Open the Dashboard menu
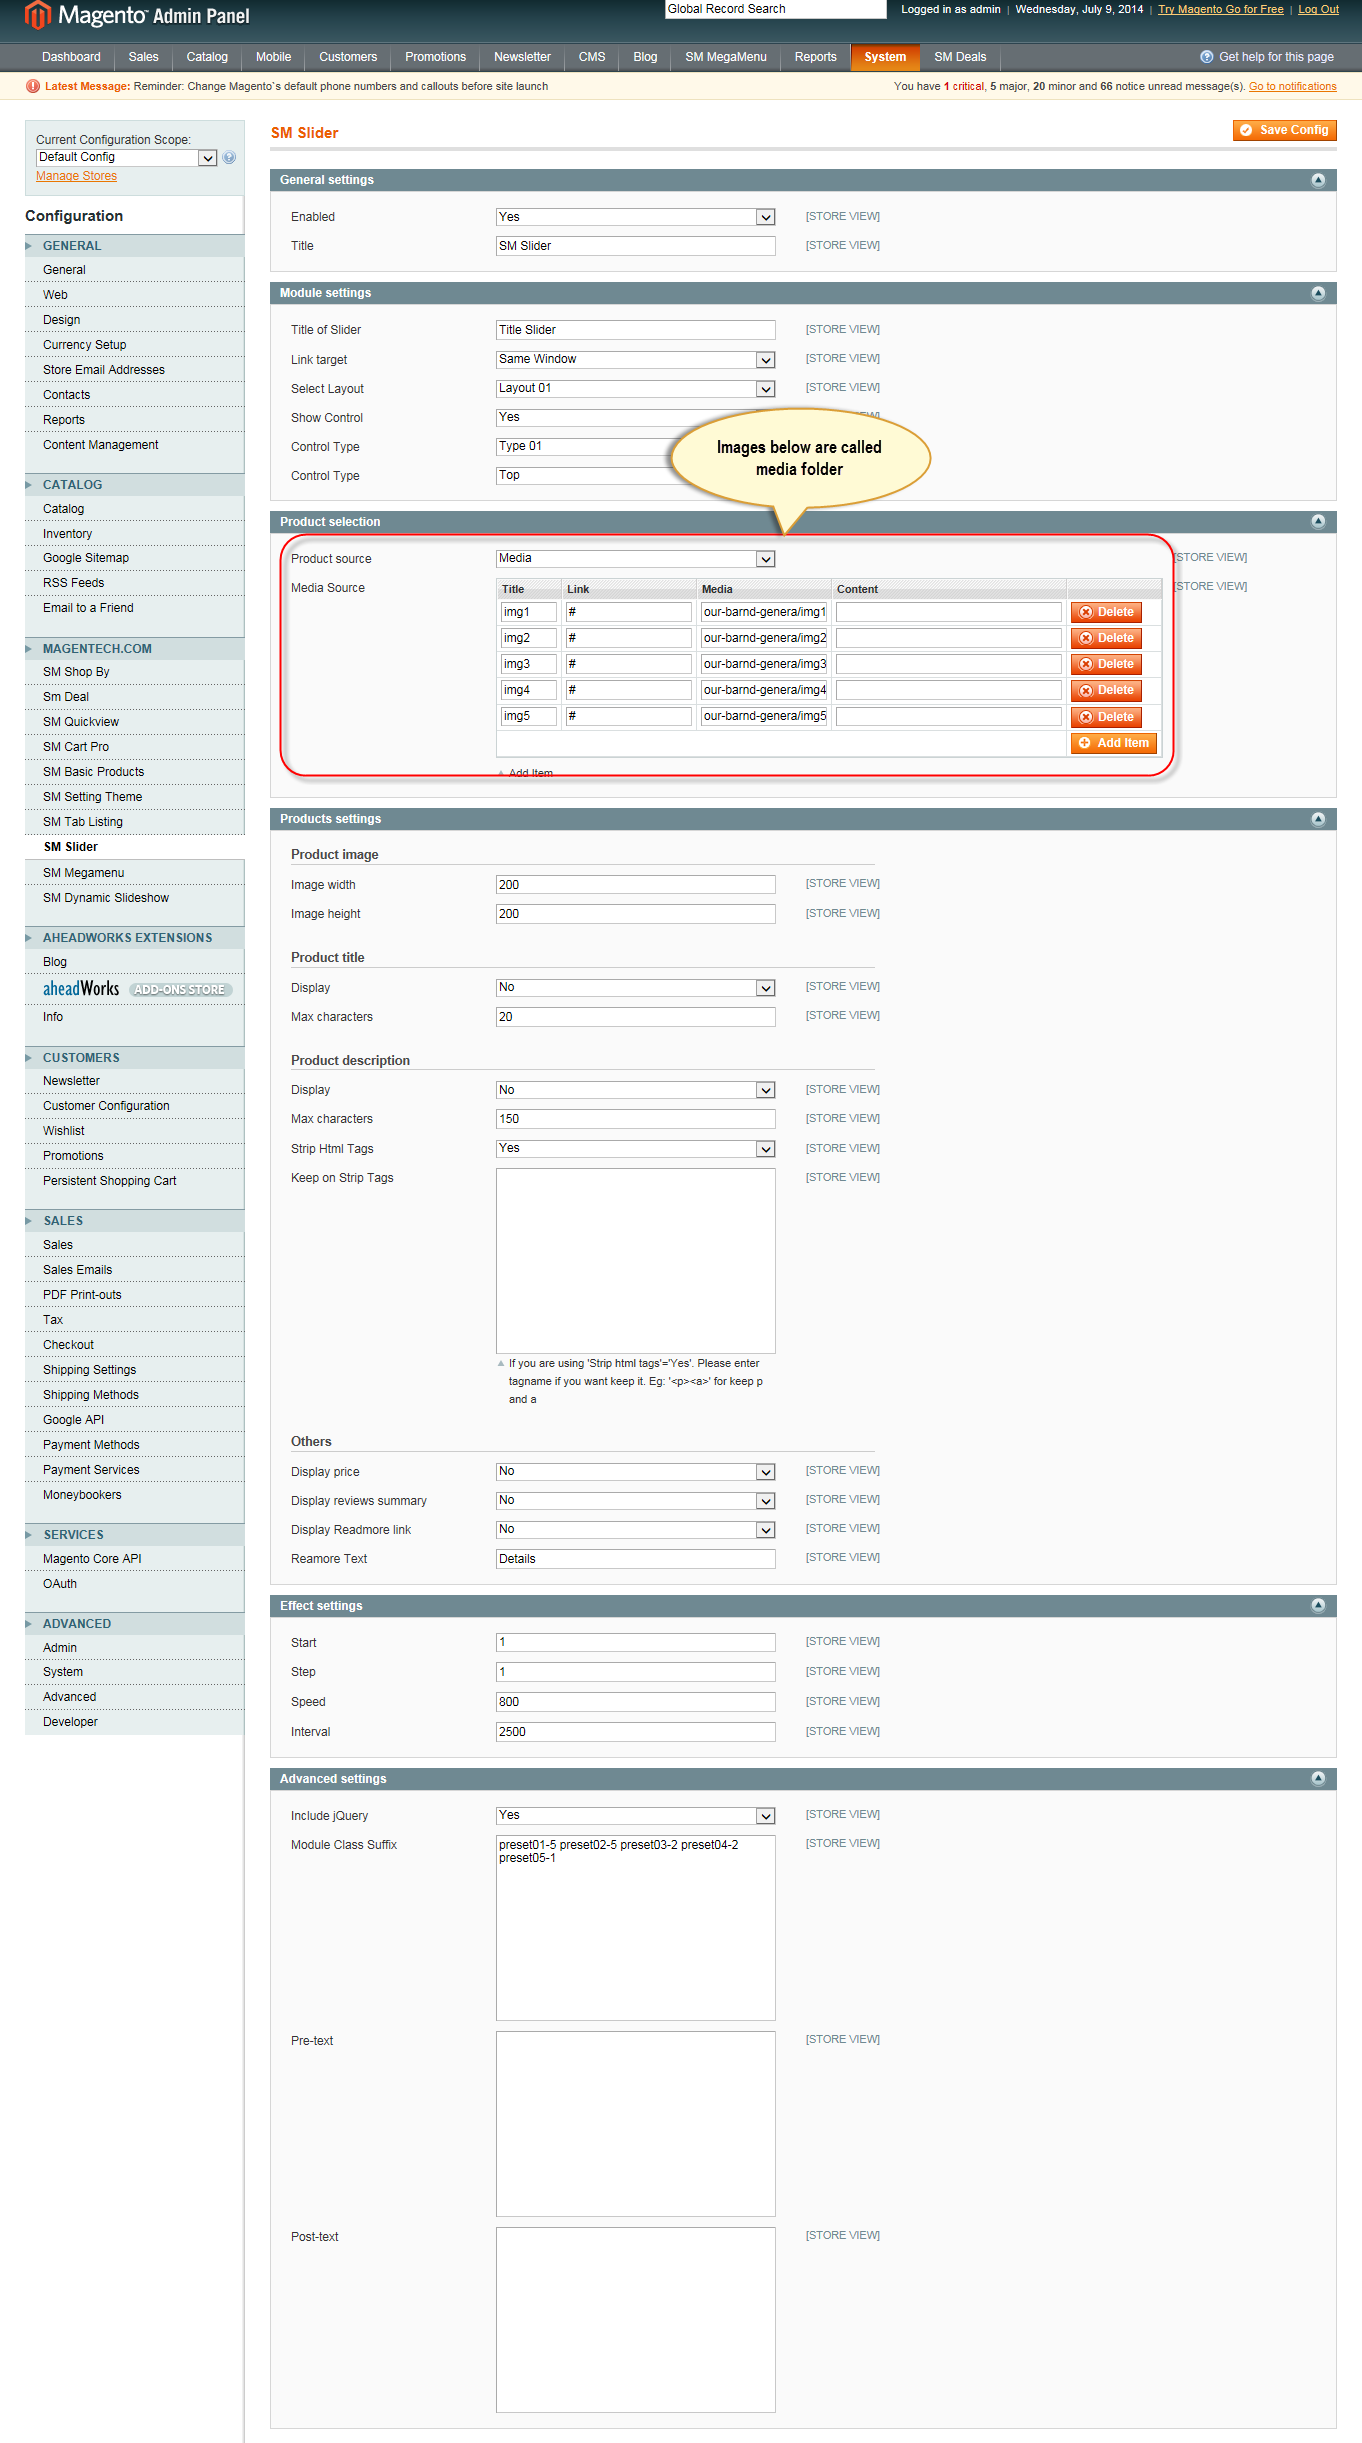Image resolution: width=1362 pixels, height=2443 pixels. point(71,57)
